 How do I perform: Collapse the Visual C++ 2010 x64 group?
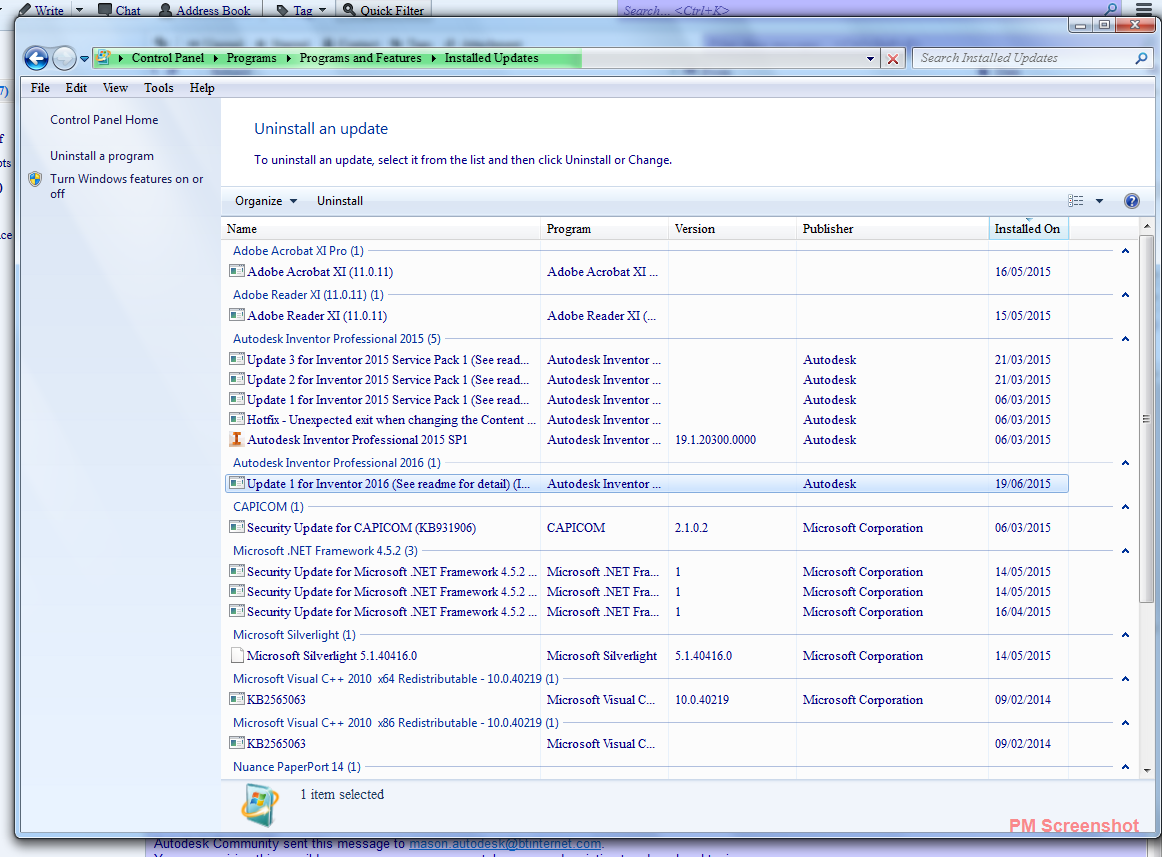[1125, 678]
